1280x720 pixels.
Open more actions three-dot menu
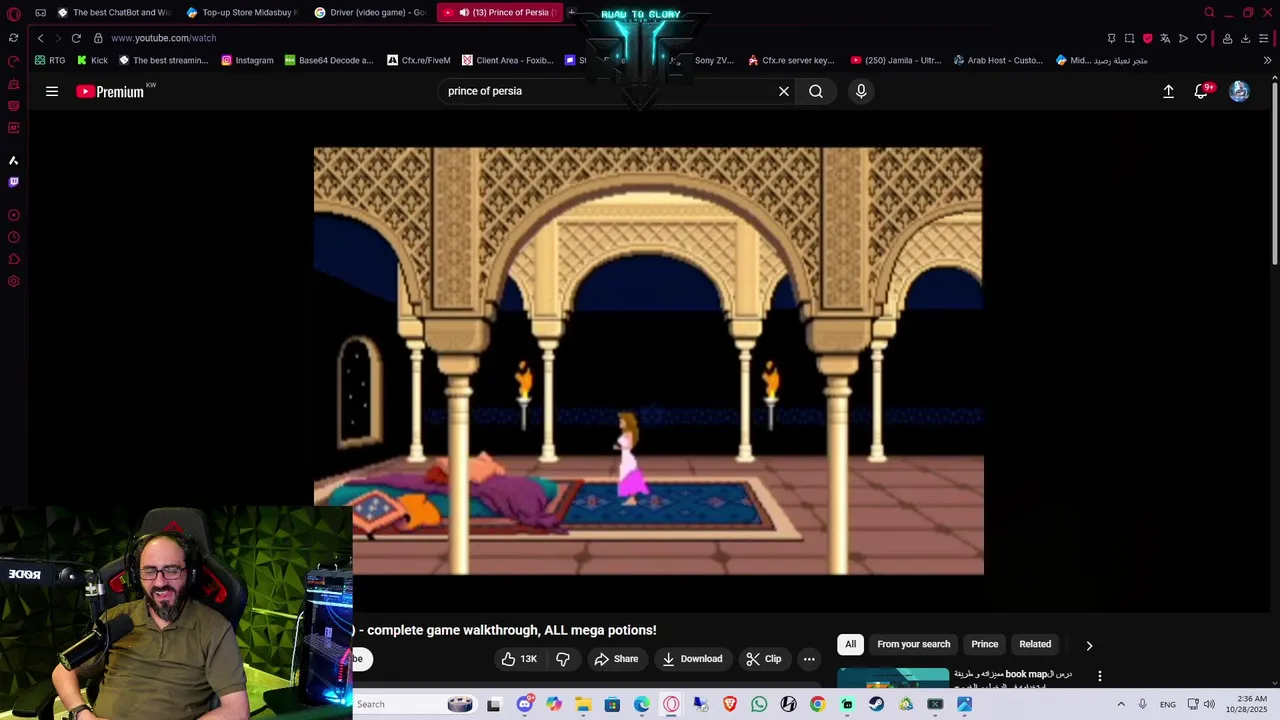click(809, 659)
